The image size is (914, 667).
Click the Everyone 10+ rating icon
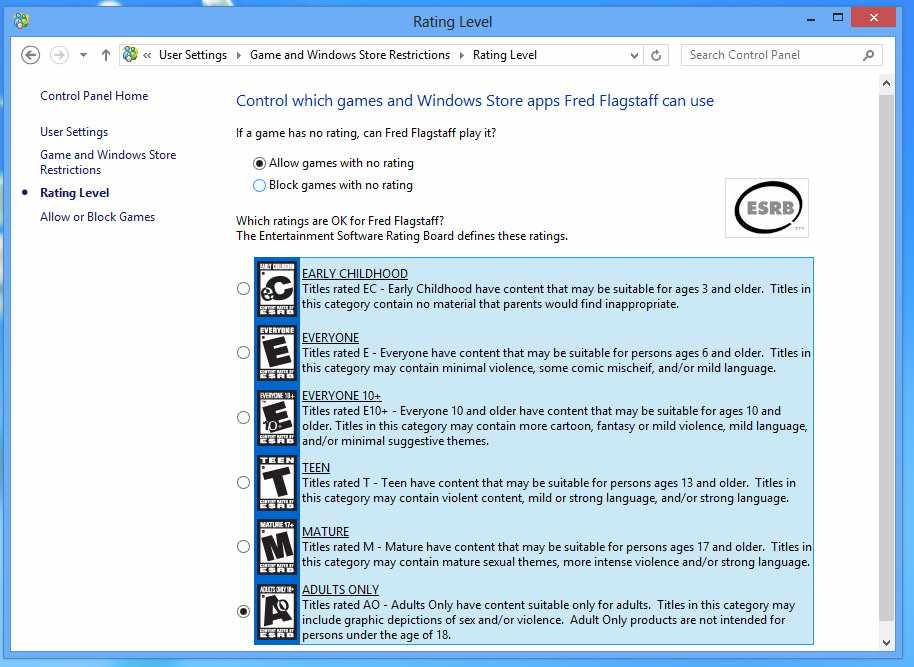click(277, 417)
